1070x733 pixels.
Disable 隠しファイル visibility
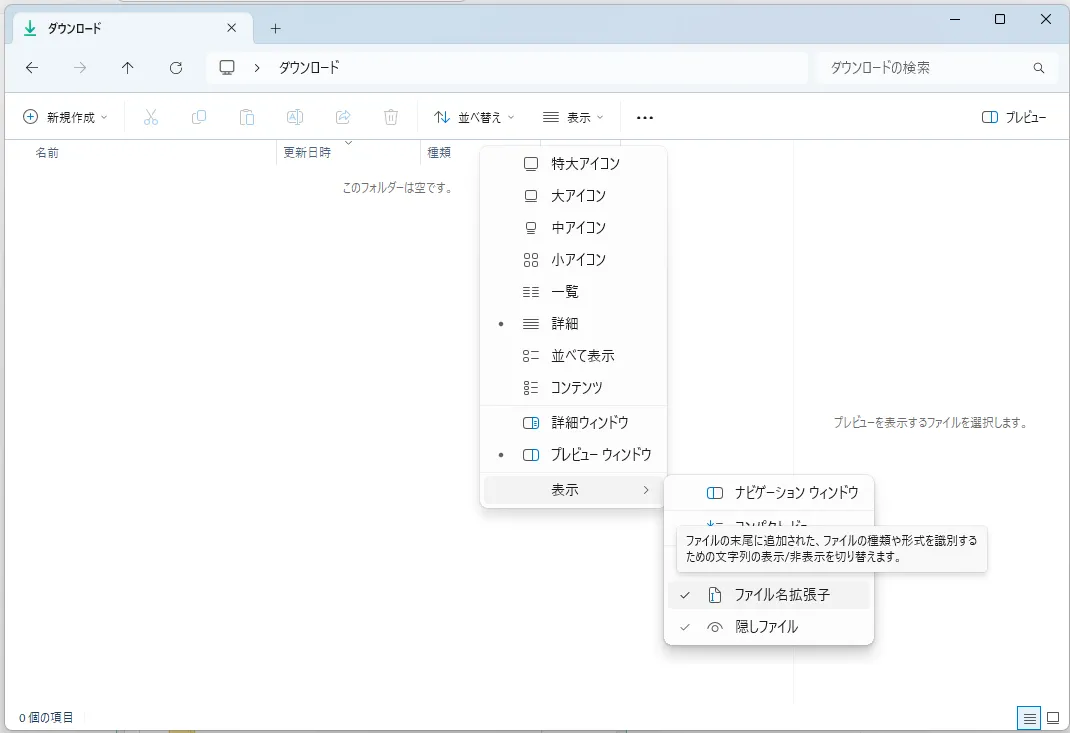coord(765,627)
